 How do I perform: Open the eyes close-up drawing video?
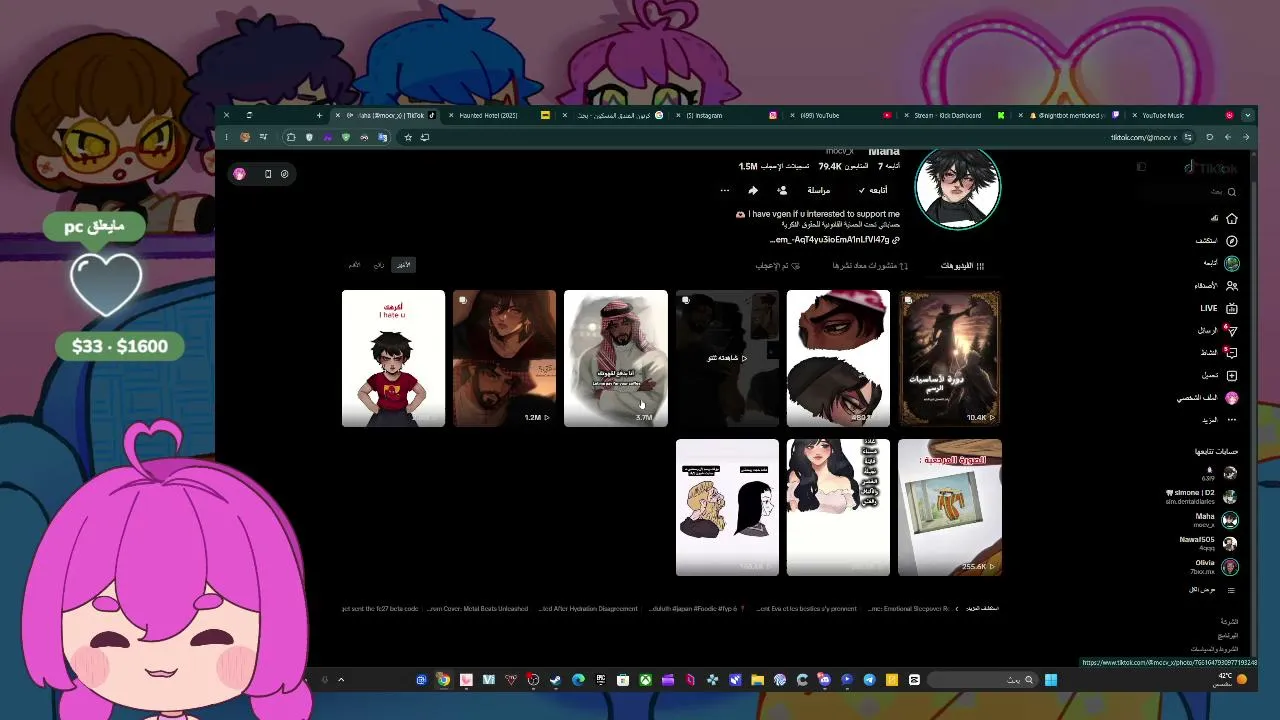click(838, 358)
